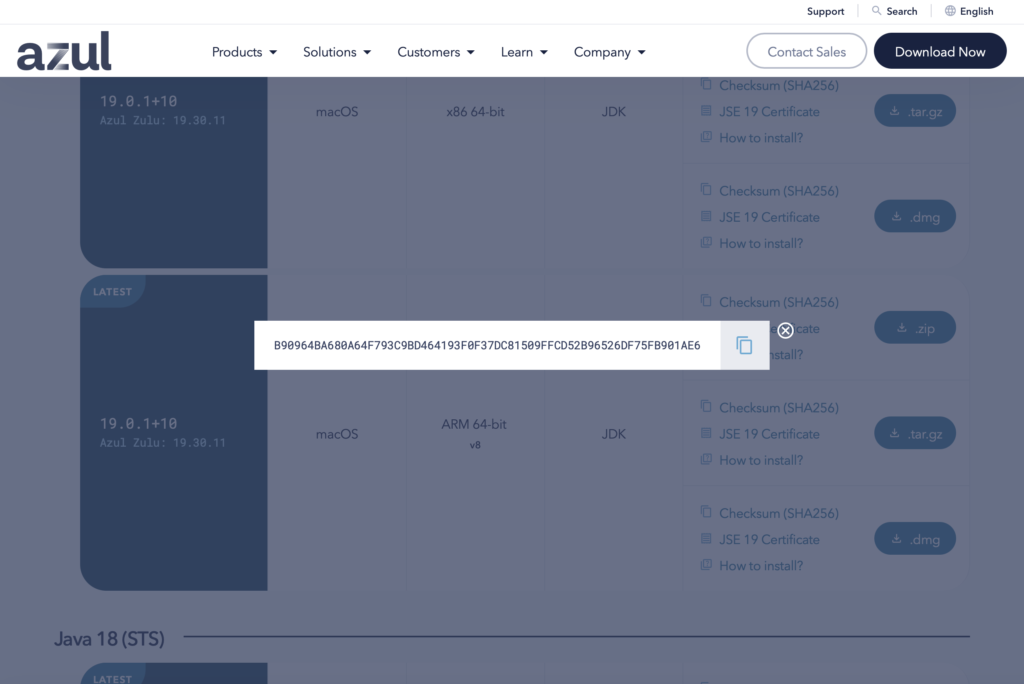The height and width of the screenshot is (684, 1024).
Task: Download the ARM 64-bit .tar.gz package
Action: (x=915, y=433)
